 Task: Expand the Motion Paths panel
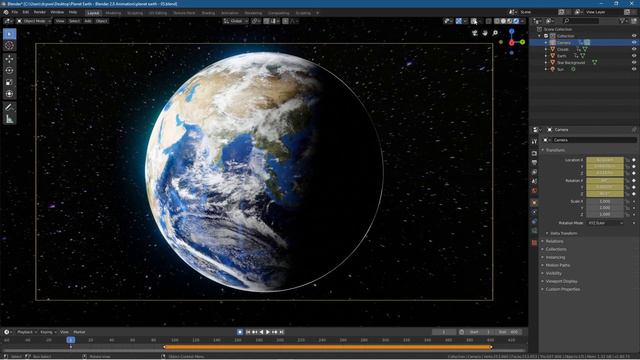point(557,265)
